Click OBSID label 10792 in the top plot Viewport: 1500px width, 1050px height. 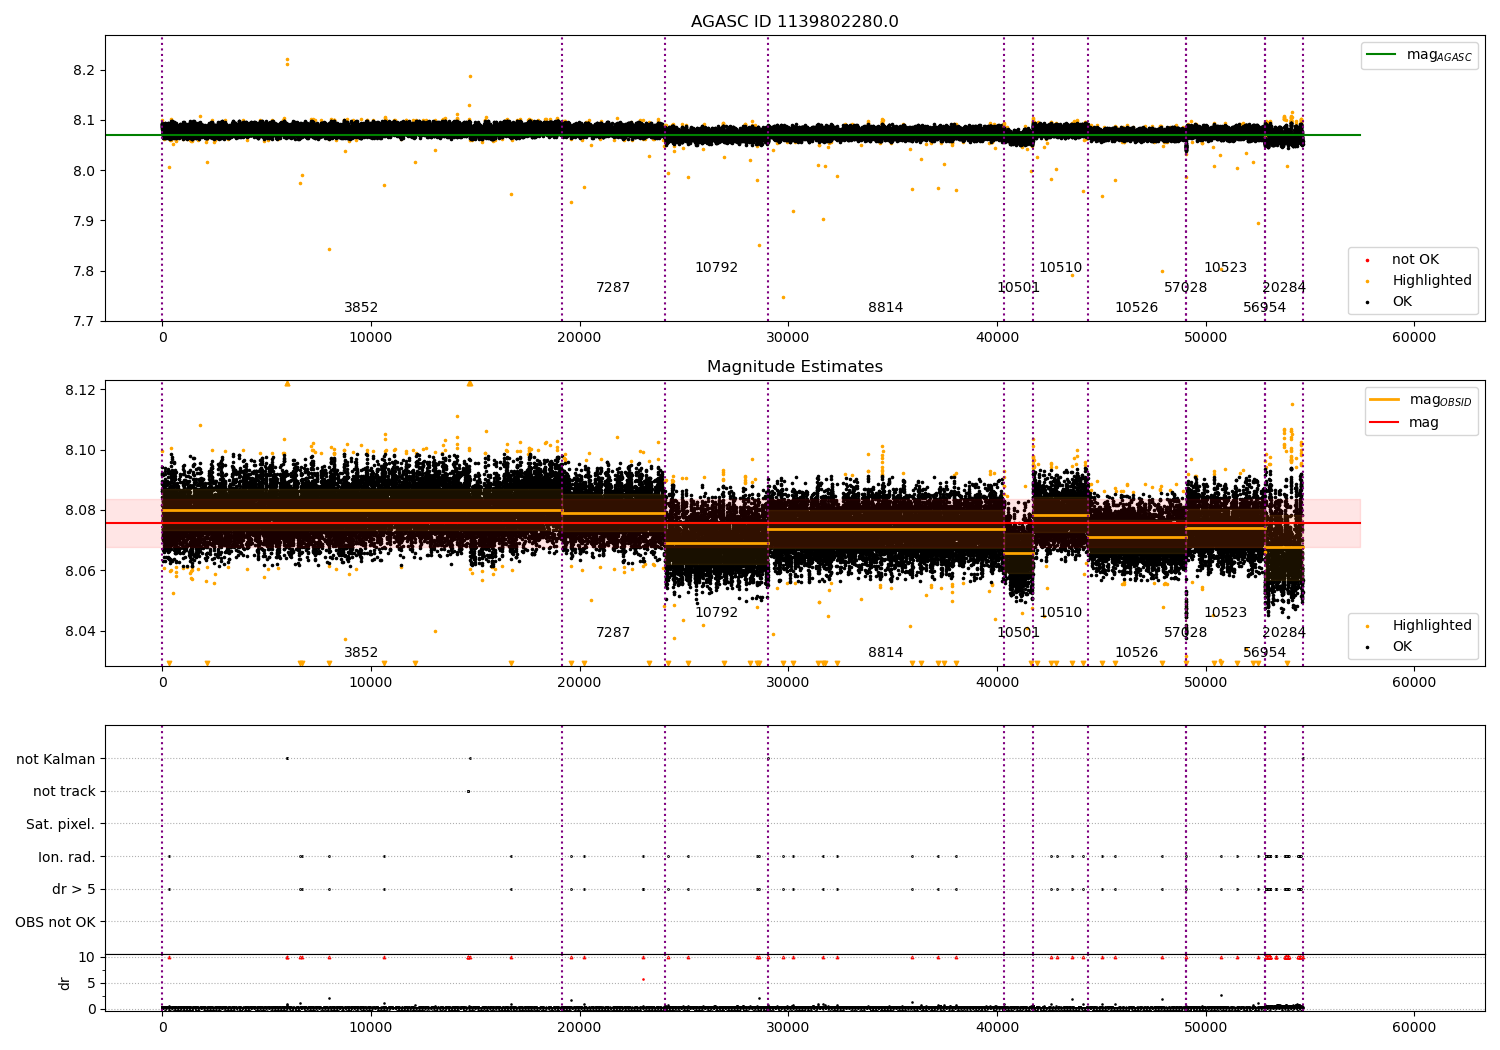(x=716, y=268)
